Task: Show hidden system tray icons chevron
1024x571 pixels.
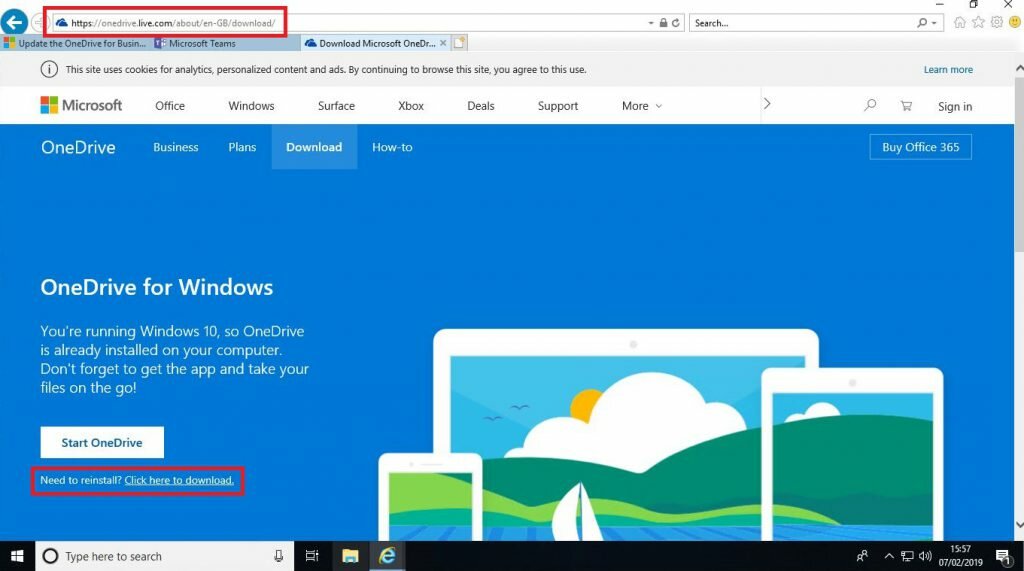Action: tap(889, 556)
